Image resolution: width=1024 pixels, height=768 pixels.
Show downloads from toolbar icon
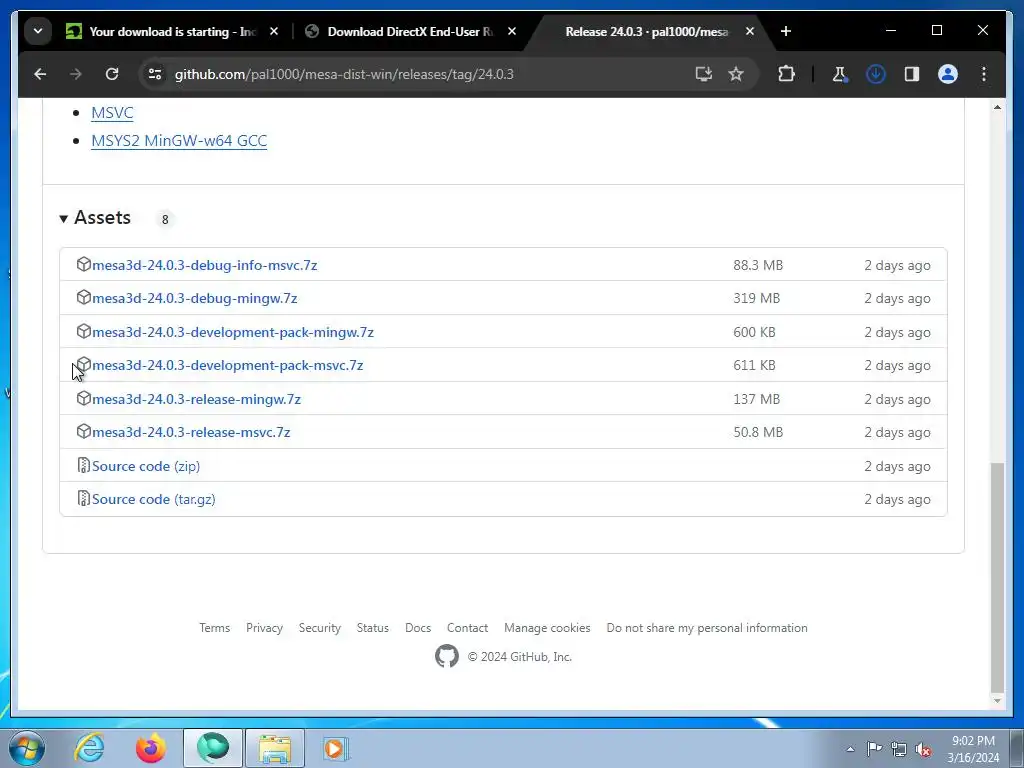(x=876, y=74)
